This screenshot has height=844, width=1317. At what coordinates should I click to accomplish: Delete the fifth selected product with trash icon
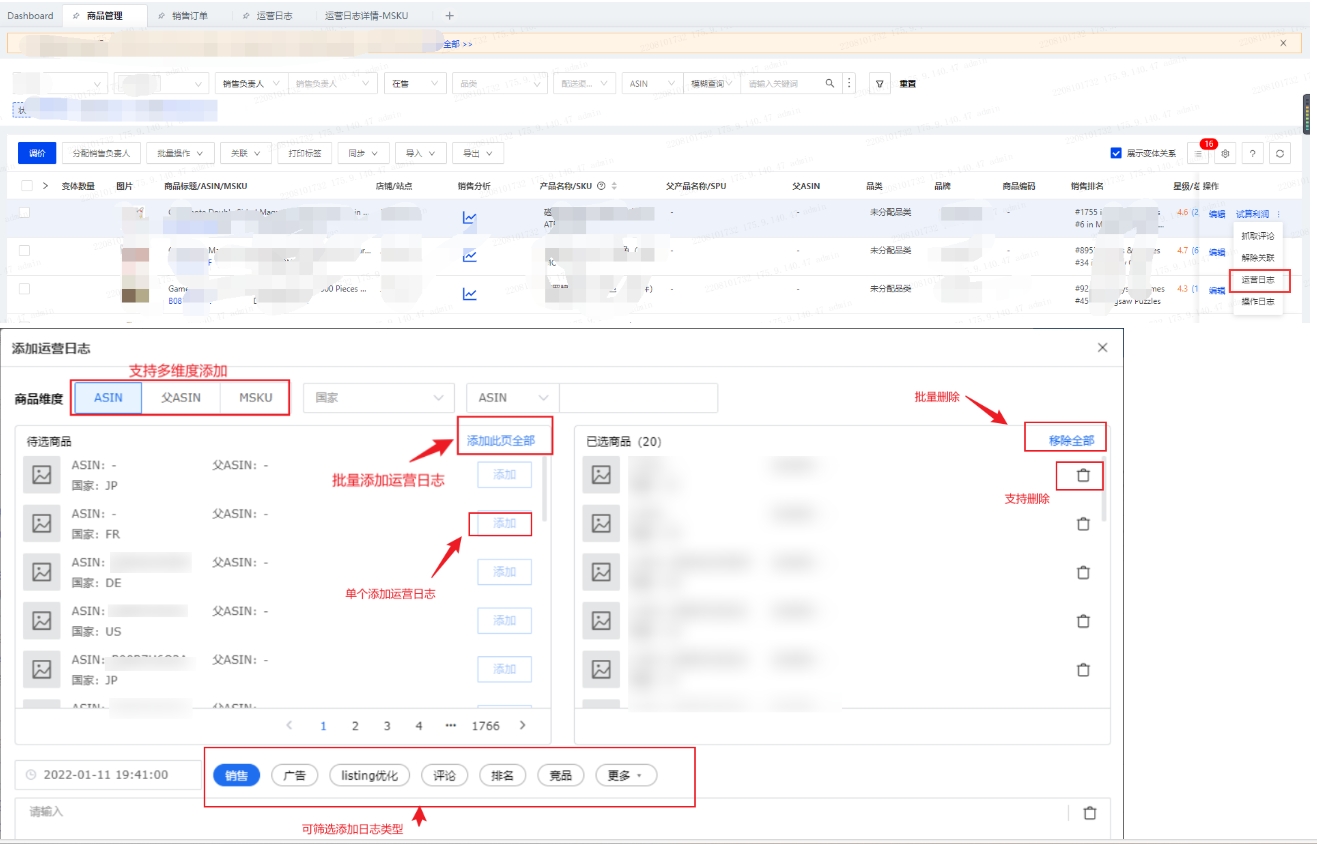tap(1082, 669)
